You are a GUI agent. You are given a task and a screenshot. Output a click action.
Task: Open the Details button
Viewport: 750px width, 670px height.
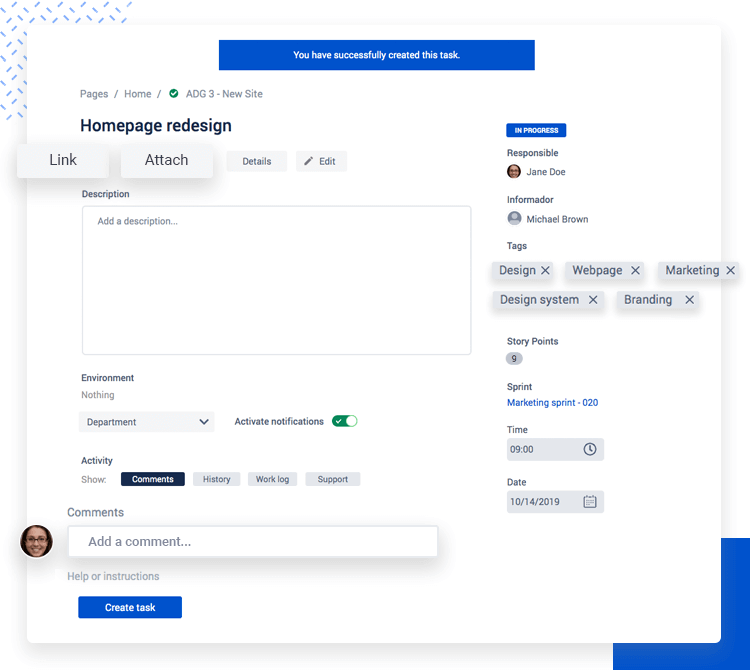click(257, 161)
